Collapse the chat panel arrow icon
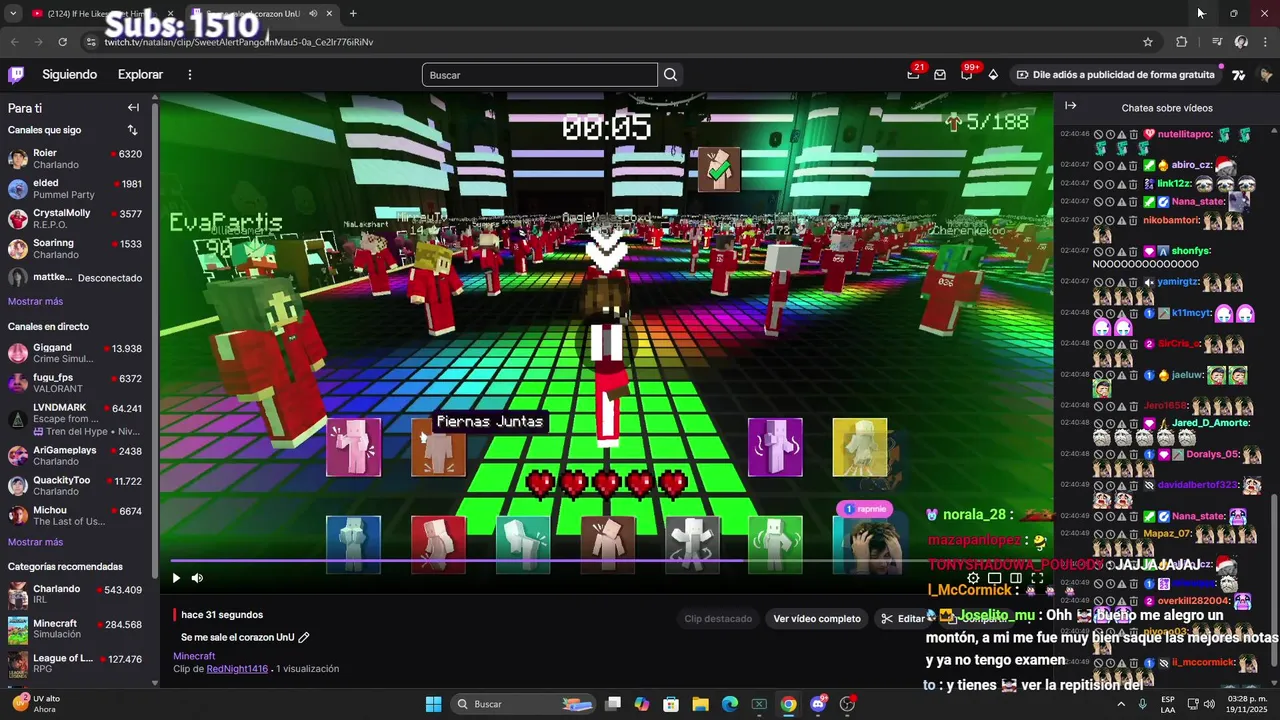The image size is (1280, 720). [1070, 106]
